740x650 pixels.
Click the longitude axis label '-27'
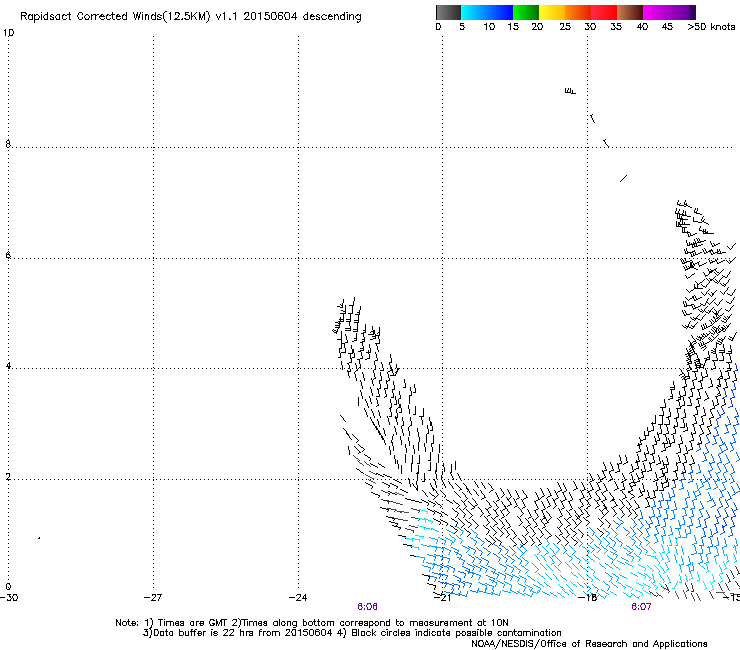point(153,598)
